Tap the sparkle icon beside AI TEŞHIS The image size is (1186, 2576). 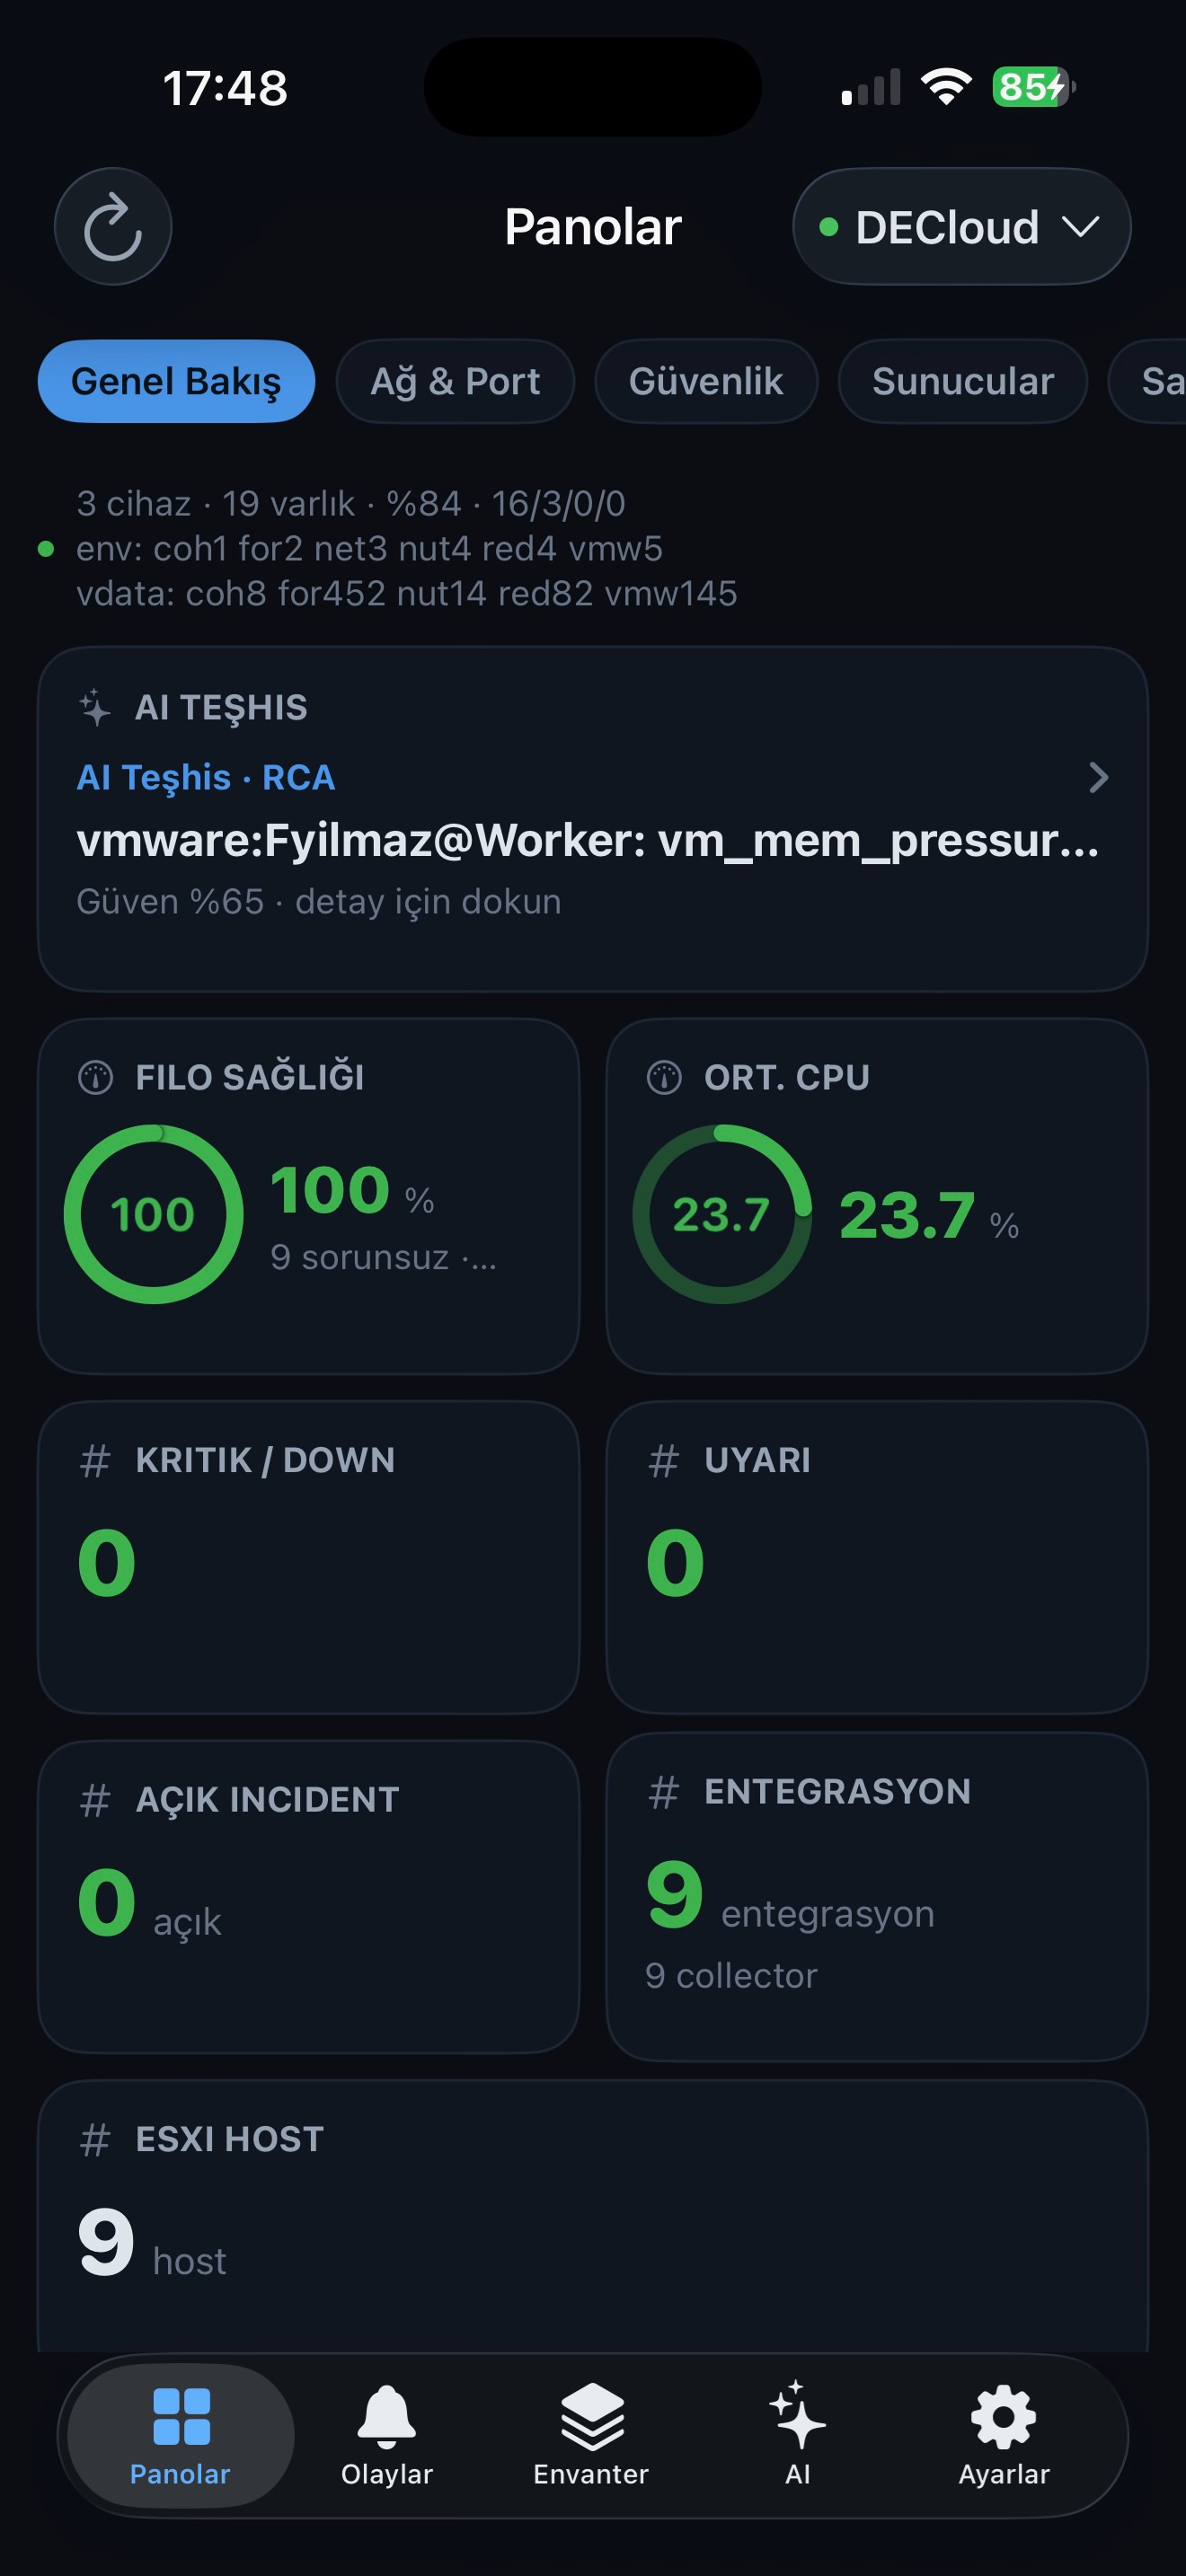click(95, 707)
